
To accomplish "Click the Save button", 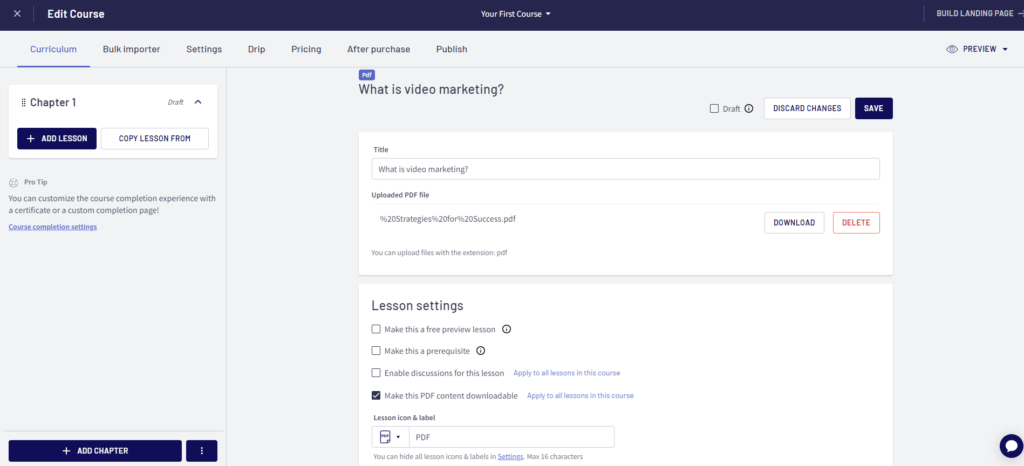I will pyautogui.click(x=874, y=108).
